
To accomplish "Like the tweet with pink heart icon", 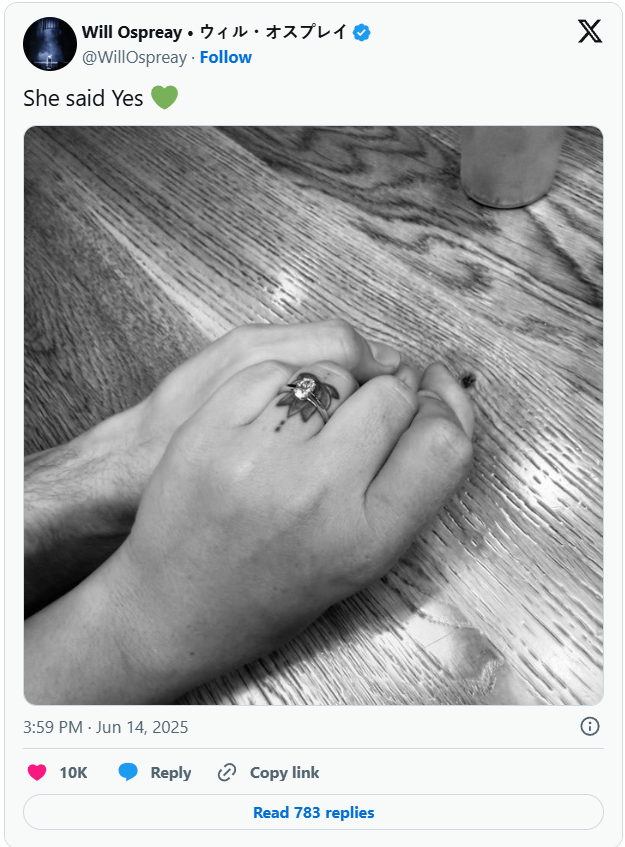I will tap(37, 772).
